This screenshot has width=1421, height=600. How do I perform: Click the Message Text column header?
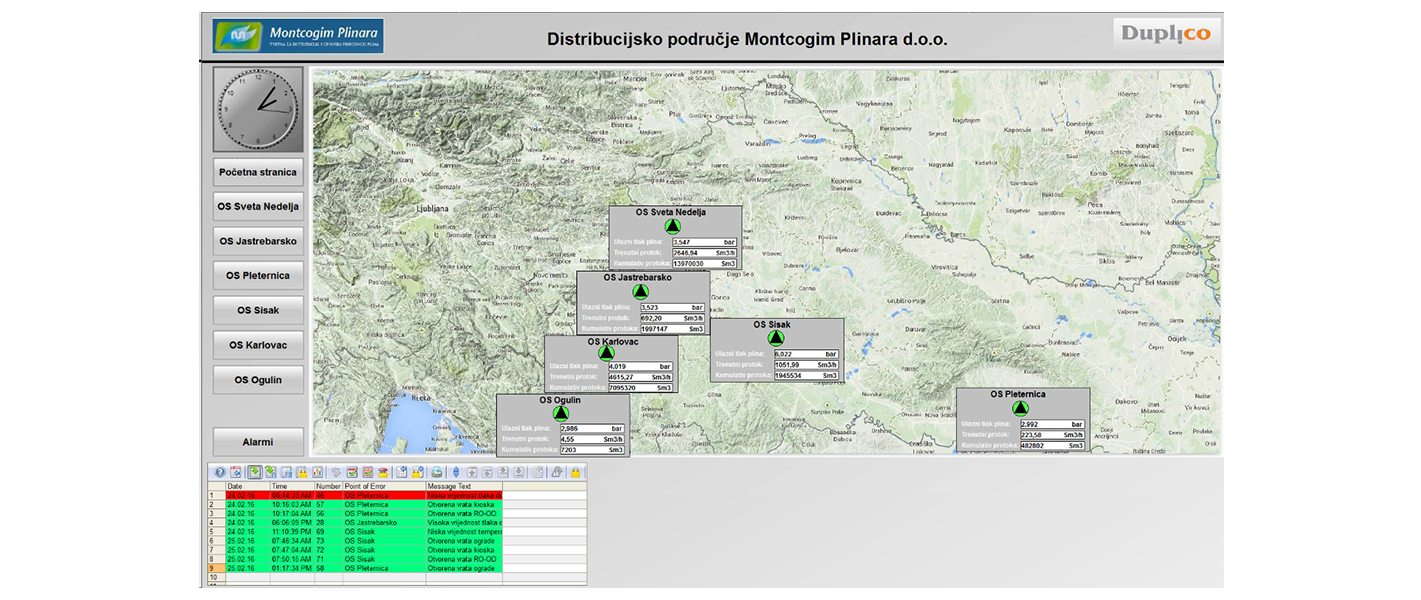(x=464, y=486)
